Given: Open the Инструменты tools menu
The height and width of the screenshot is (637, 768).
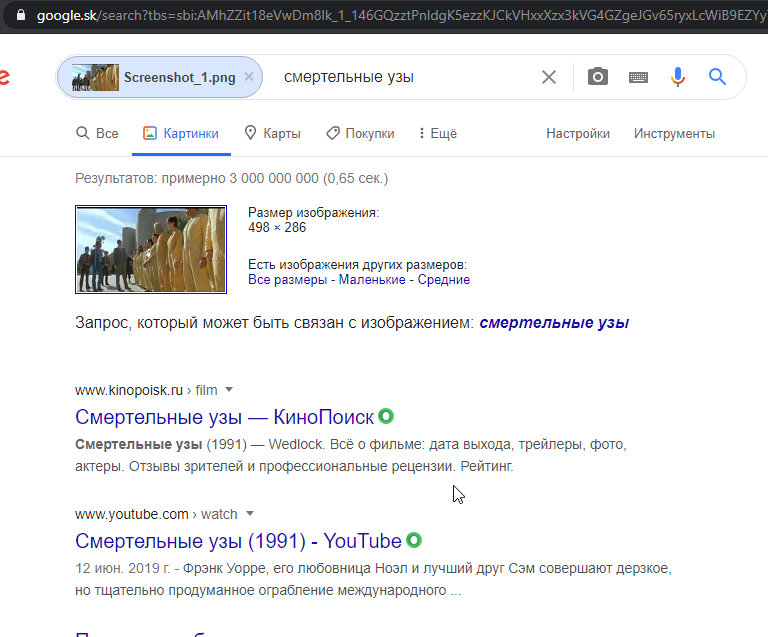Looking at the screenshot, I should tap(674, 133).
